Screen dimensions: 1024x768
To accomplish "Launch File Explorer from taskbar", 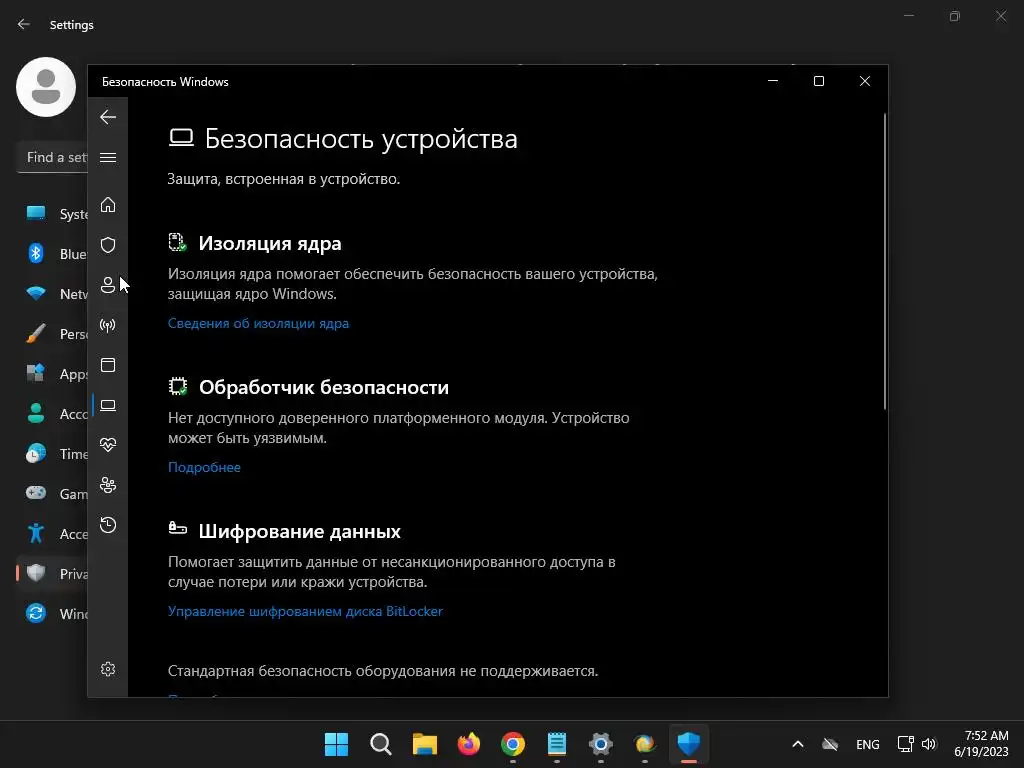I will click(x=424, y=744).
